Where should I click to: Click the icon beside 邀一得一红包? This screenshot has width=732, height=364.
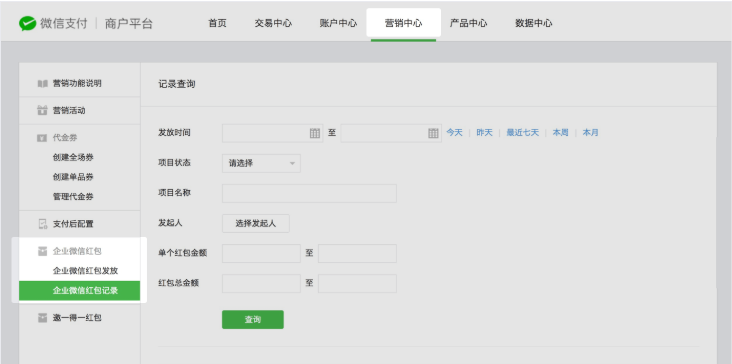(42, 318)
